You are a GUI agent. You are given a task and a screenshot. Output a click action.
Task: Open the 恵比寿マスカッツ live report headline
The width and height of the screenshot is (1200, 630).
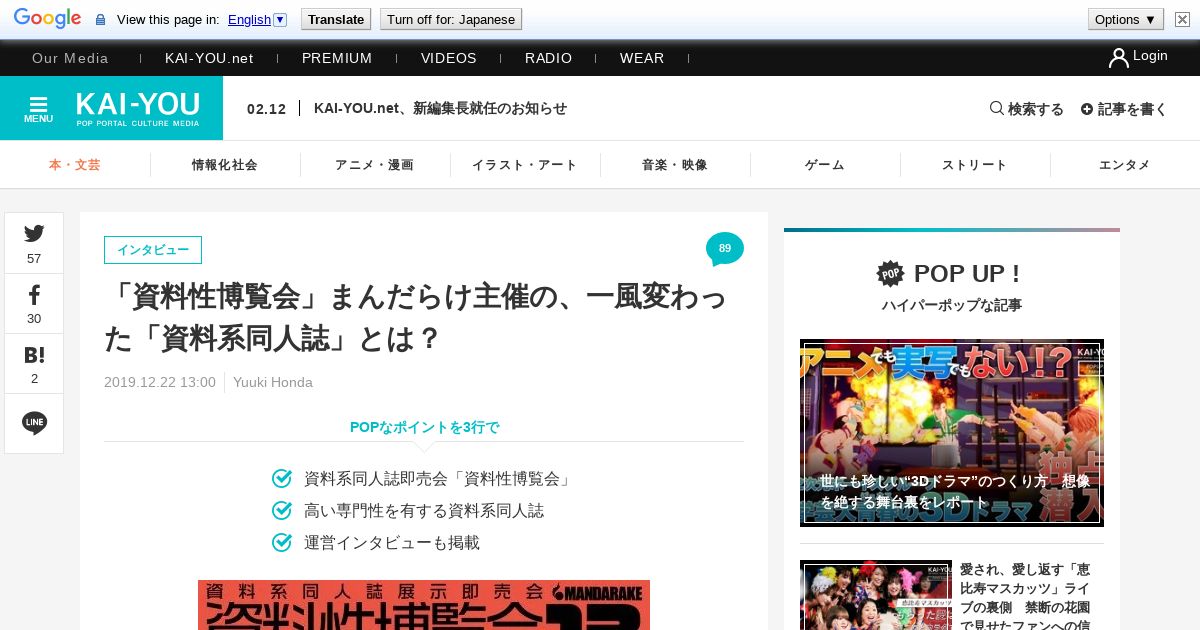[1025, 596]
